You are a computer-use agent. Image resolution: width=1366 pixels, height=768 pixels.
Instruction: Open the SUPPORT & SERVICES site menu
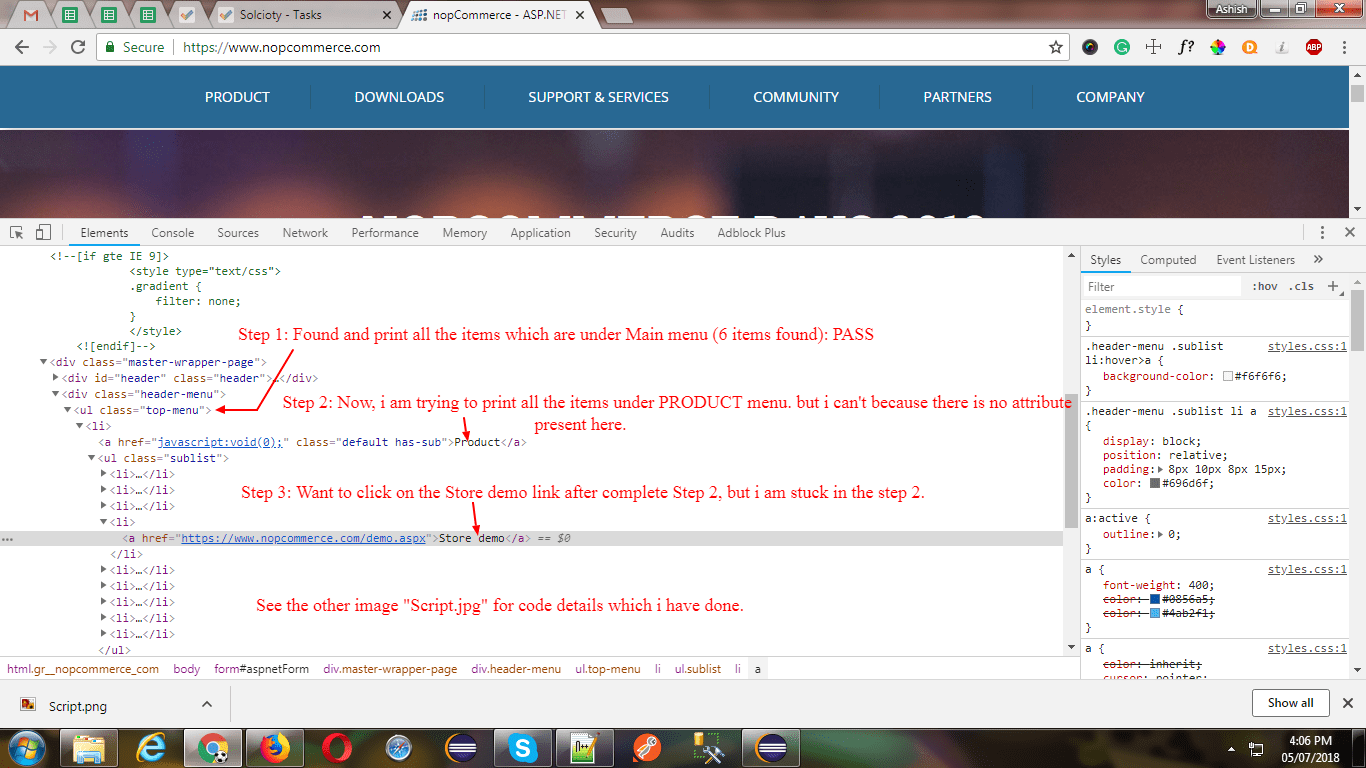tap(598, 97)
